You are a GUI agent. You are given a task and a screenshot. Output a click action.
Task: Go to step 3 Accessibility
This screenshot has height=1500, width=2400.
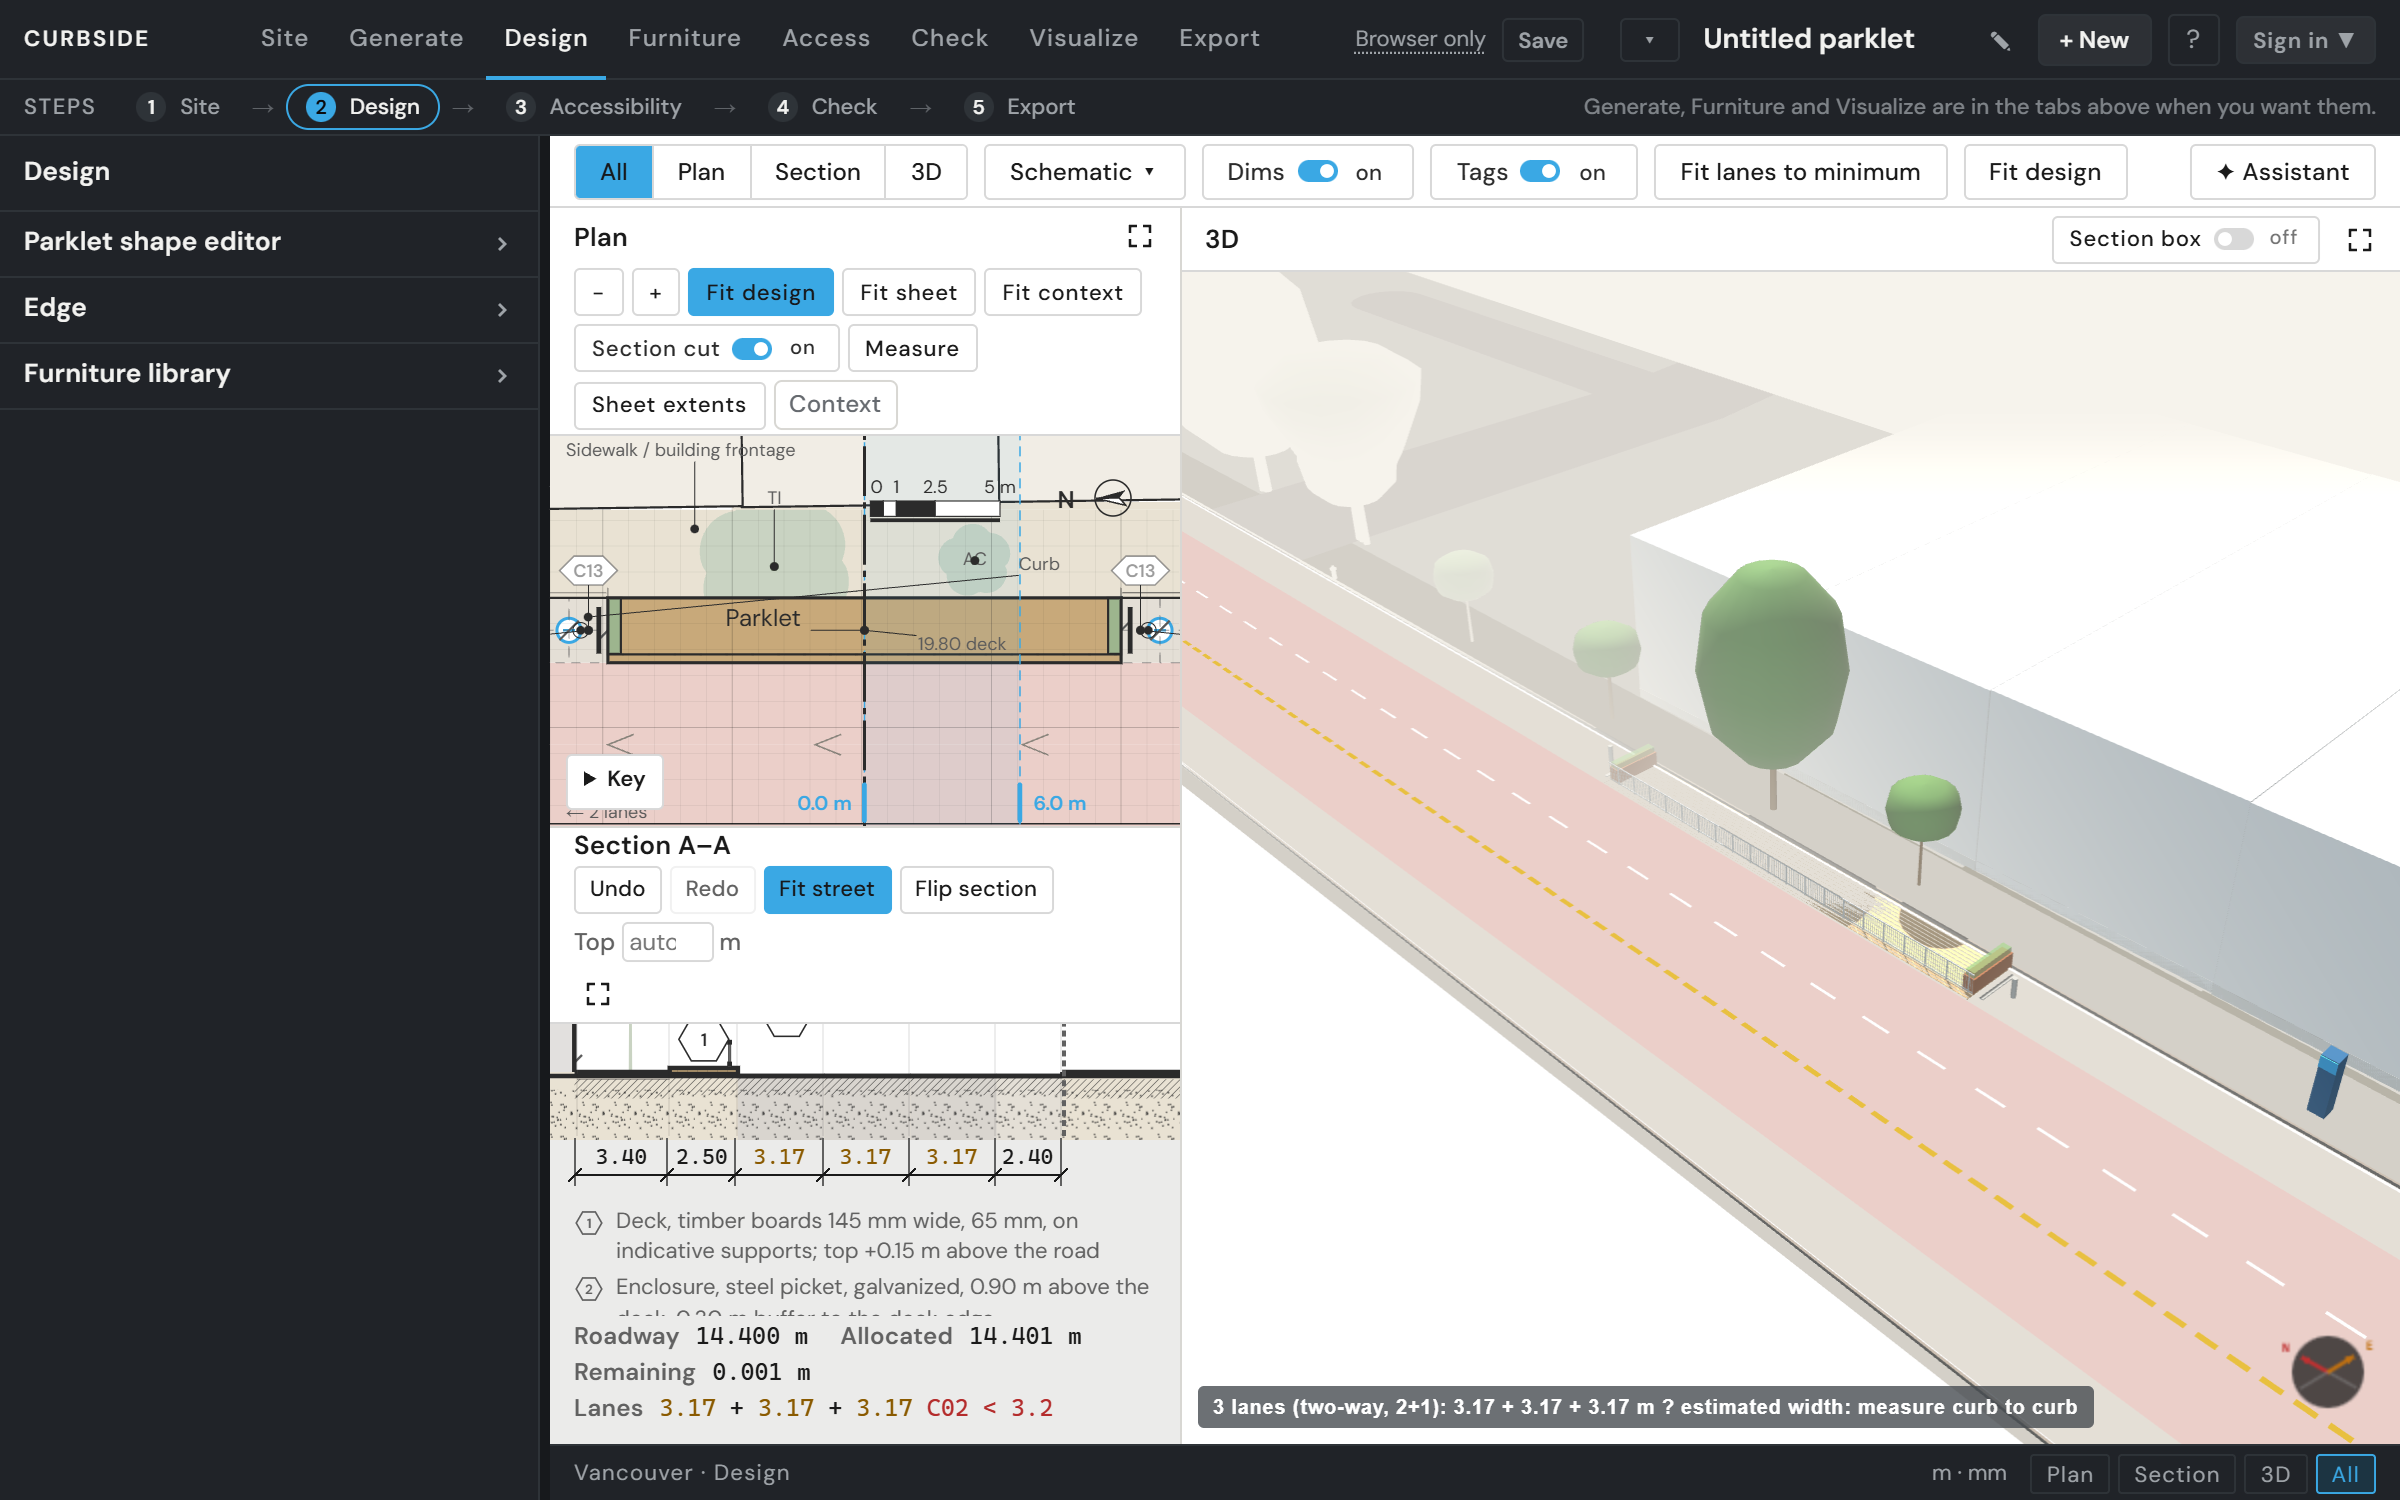click(596, 107)
